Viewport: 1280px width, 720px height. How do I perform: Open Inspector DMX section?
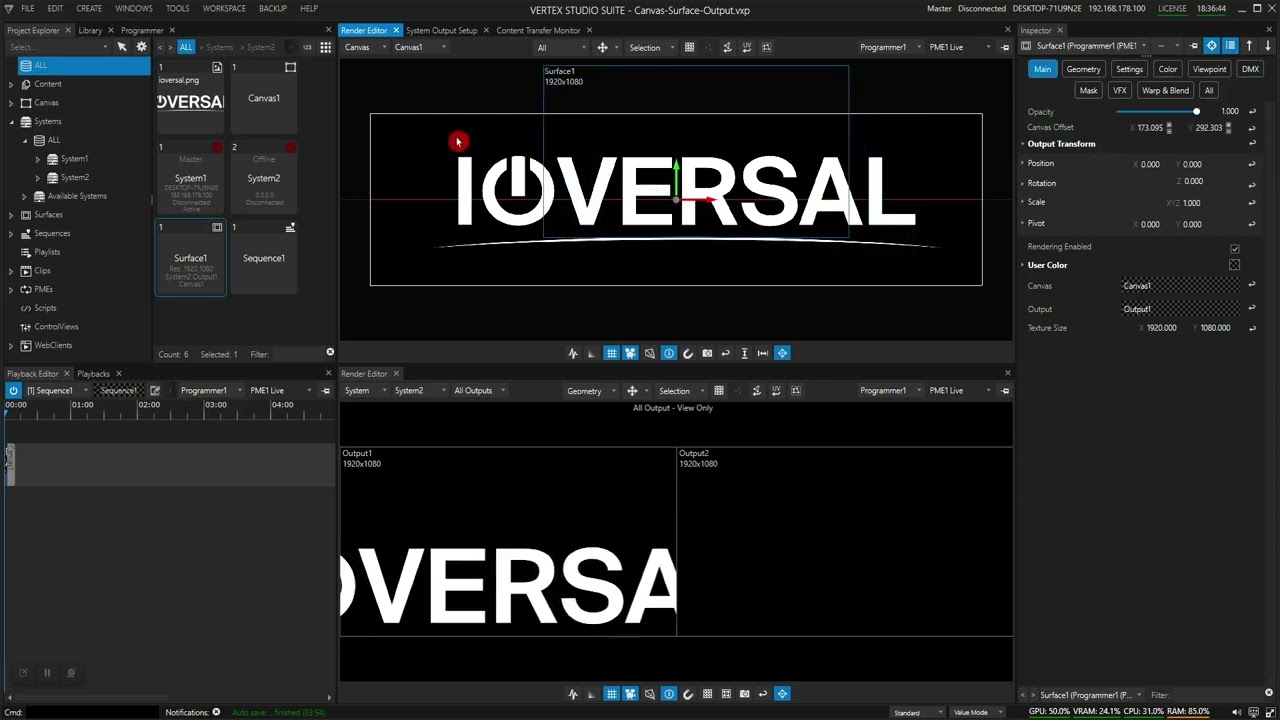pyautogui.click(x=1250, y=69)
